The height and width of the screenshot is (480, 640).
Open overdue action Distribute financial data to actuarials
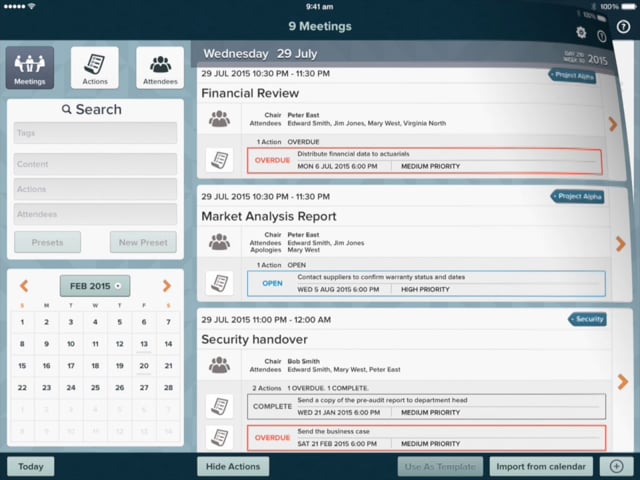424,160
